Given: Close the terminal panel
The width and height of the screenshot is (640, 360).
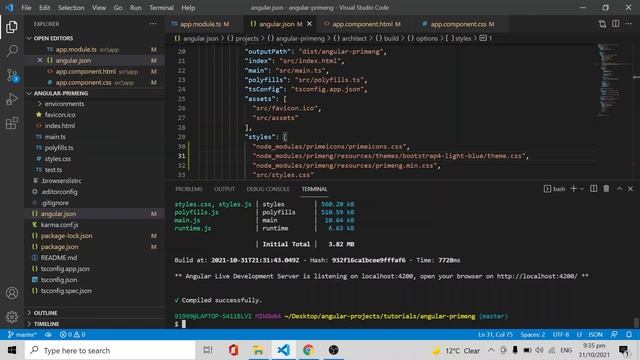Looking at the screenshot, I should [631, 189].
